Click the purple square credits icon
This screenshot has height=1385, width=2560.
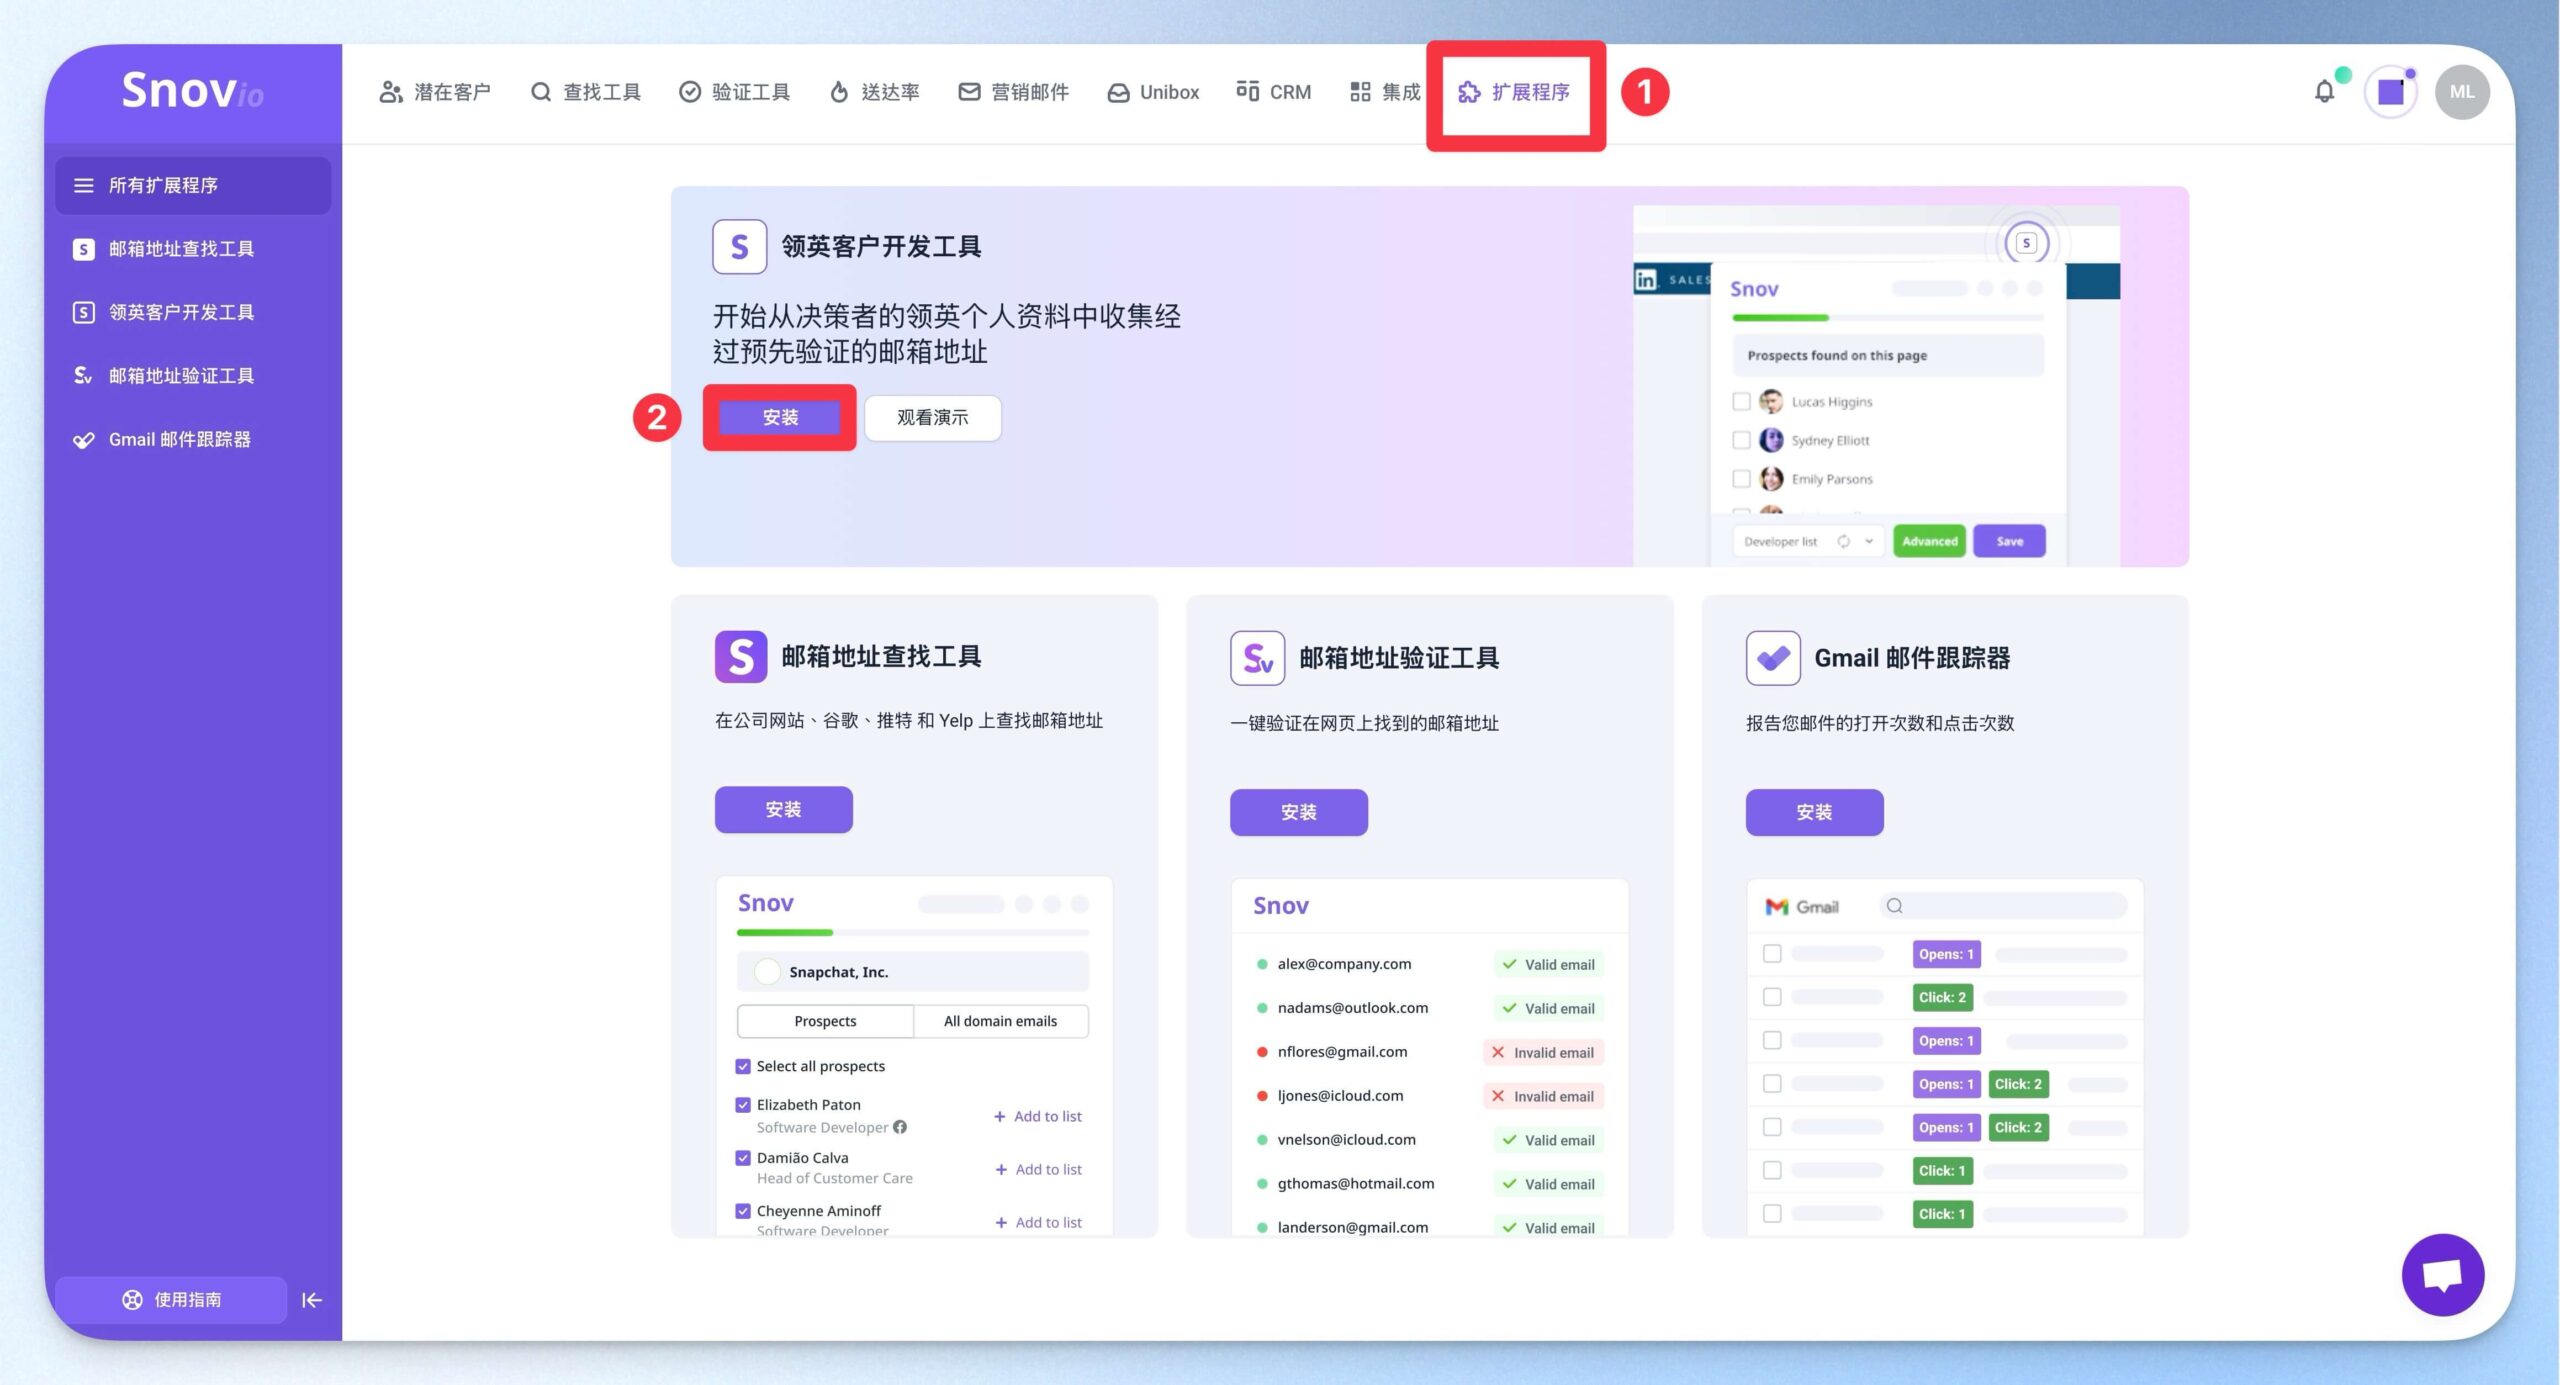[2390, 92]
